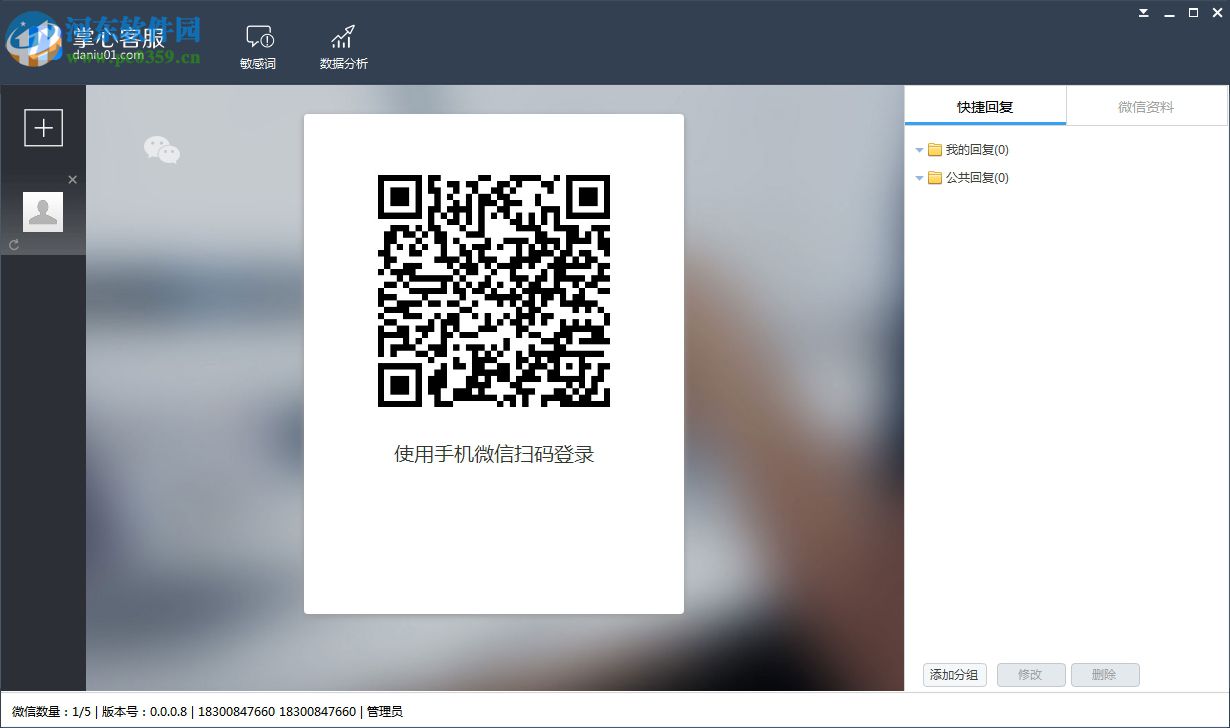Click the WeChat logo icon
Image resolution: width=1230 pixels, height=728 pixels.
pos(162,150)
